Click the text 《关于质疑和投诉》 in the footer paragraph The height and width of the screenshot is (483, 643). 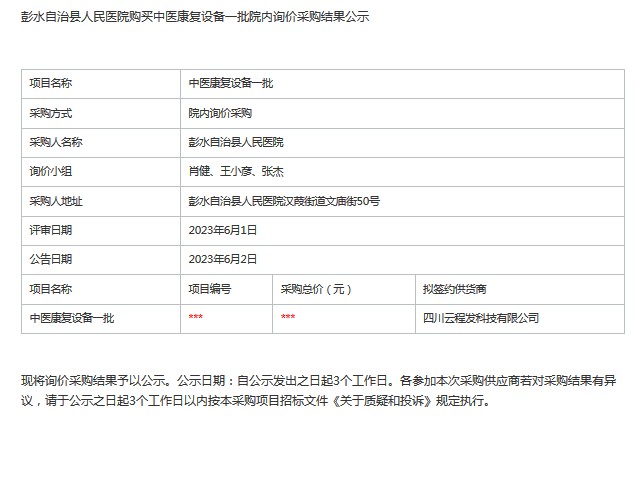point(381,401)
